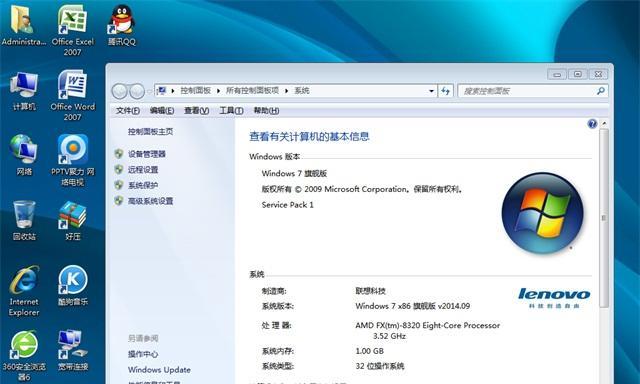640x384 pixels.
Task: Click the computer icon in address bar
Action: coord(162,90)
